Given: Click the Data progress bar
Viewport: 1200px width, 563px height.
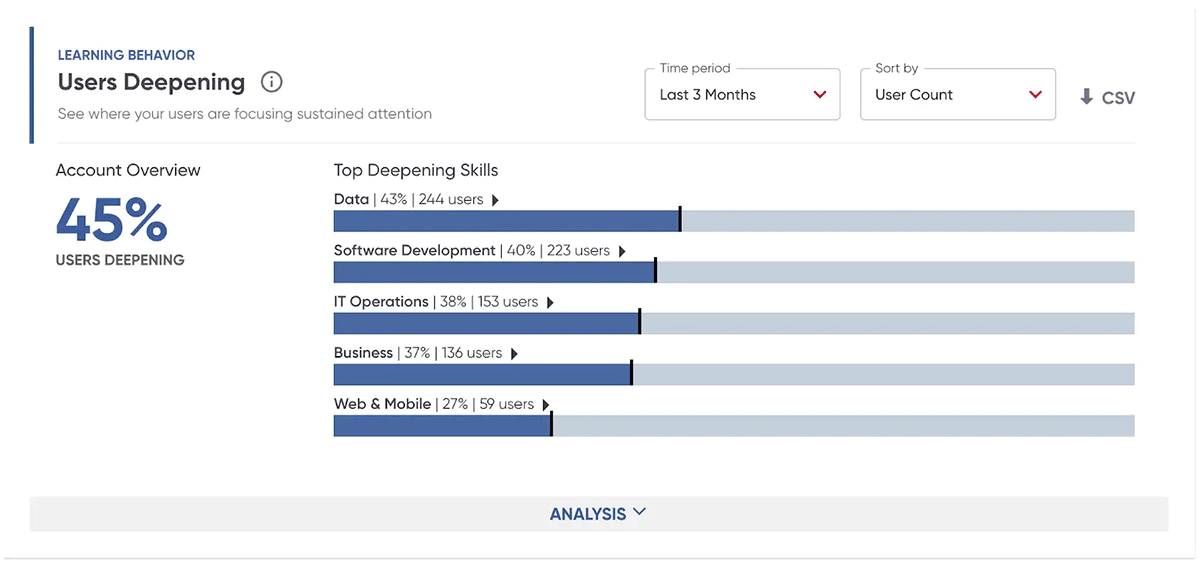Looking at the screenshot, I should pos(734,221).
